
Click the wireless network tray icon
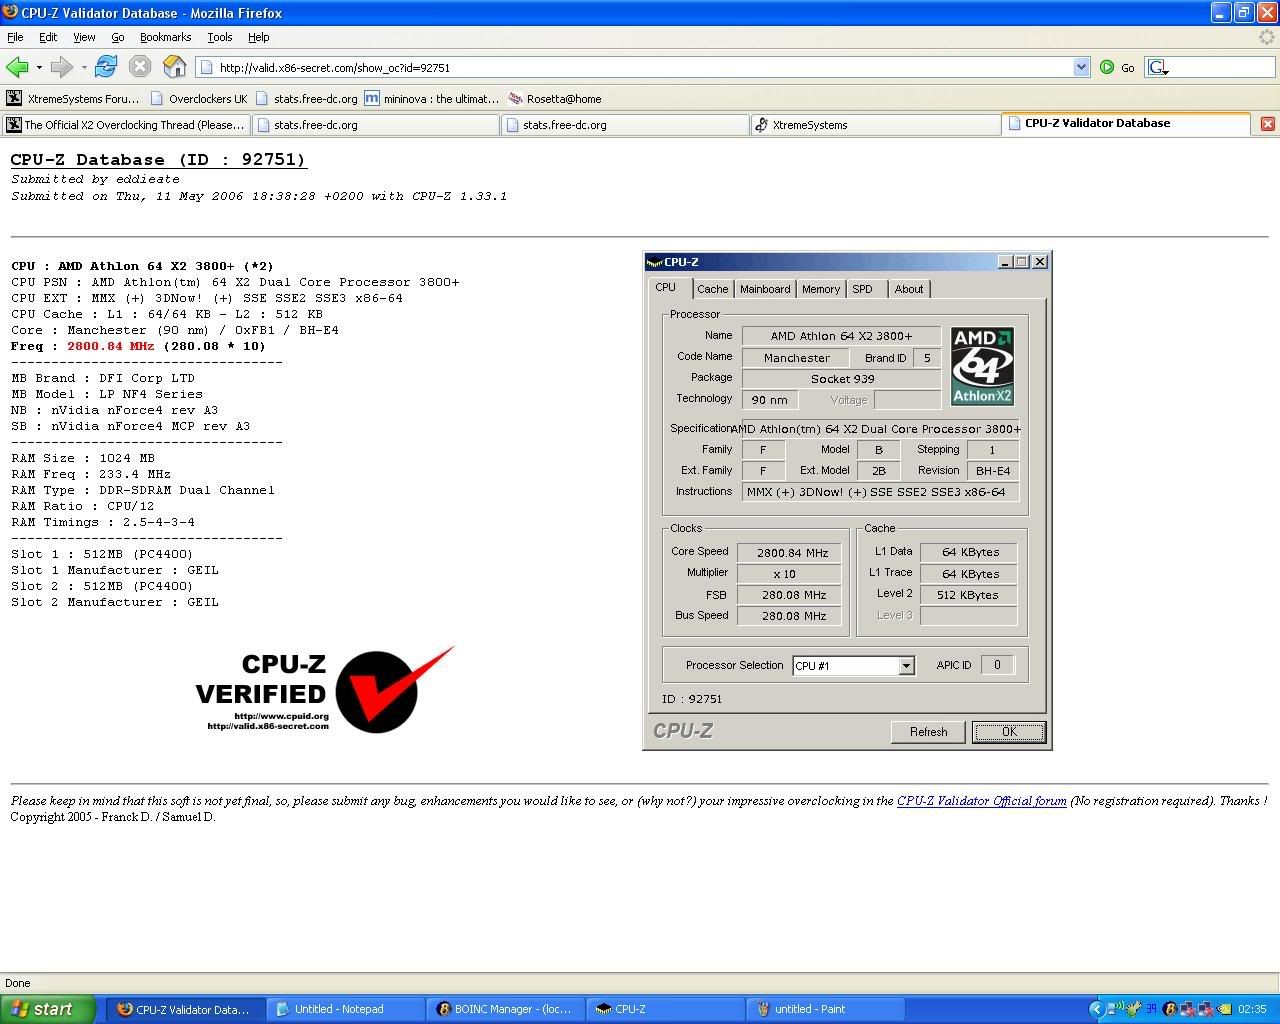tap(1115, 1008)
